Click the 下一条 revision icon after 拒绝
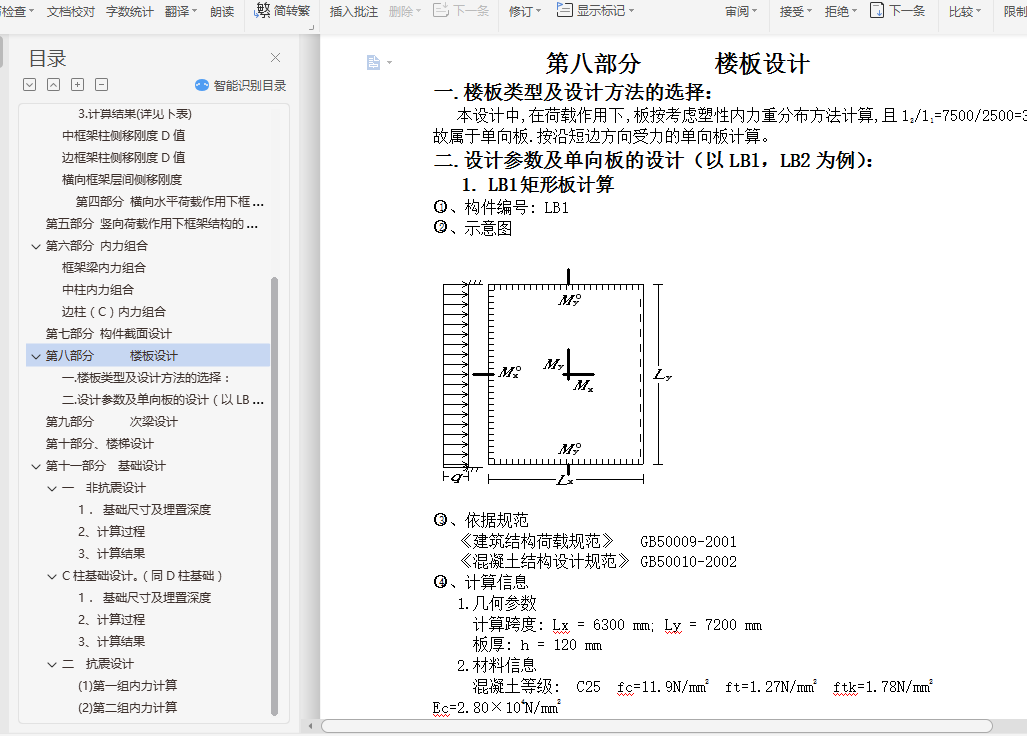The image size is (1027, 736). point(877,10)
